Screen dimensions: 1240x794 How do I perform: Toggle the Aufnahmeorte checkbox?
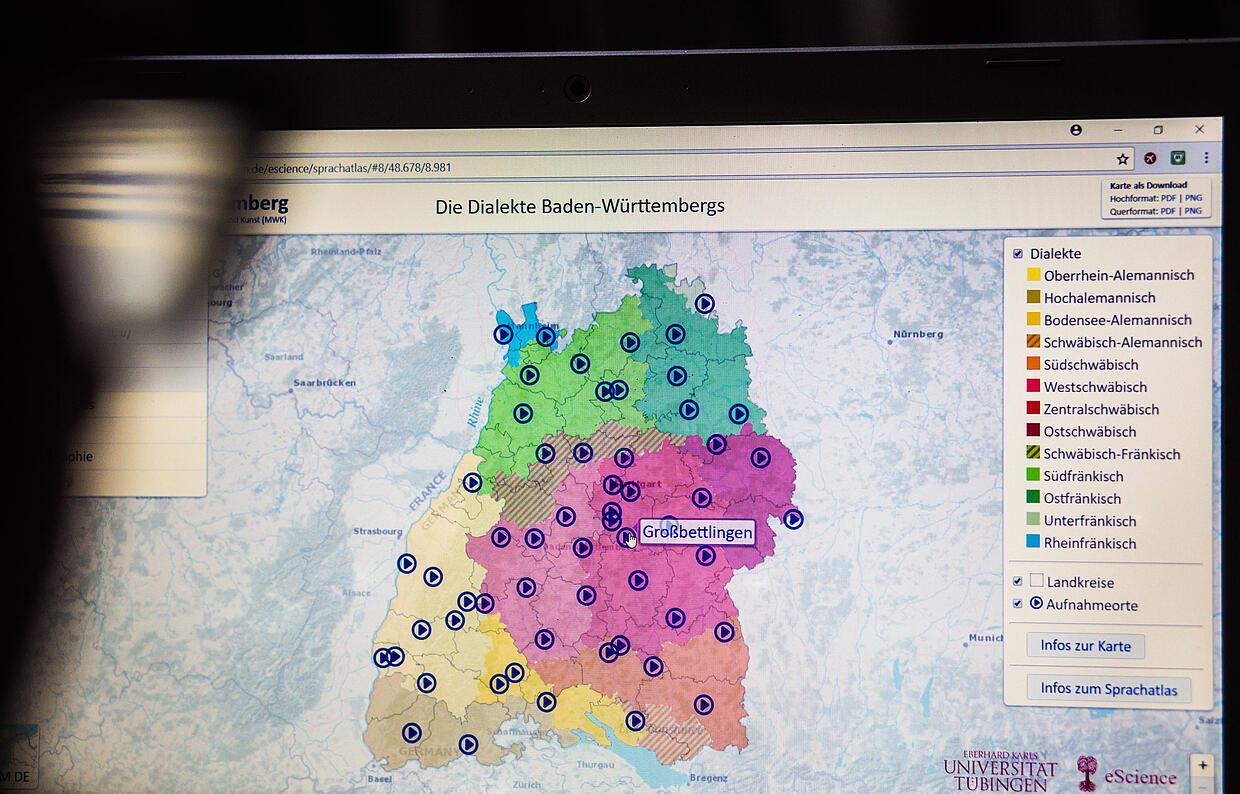[x=1018, y=604]
